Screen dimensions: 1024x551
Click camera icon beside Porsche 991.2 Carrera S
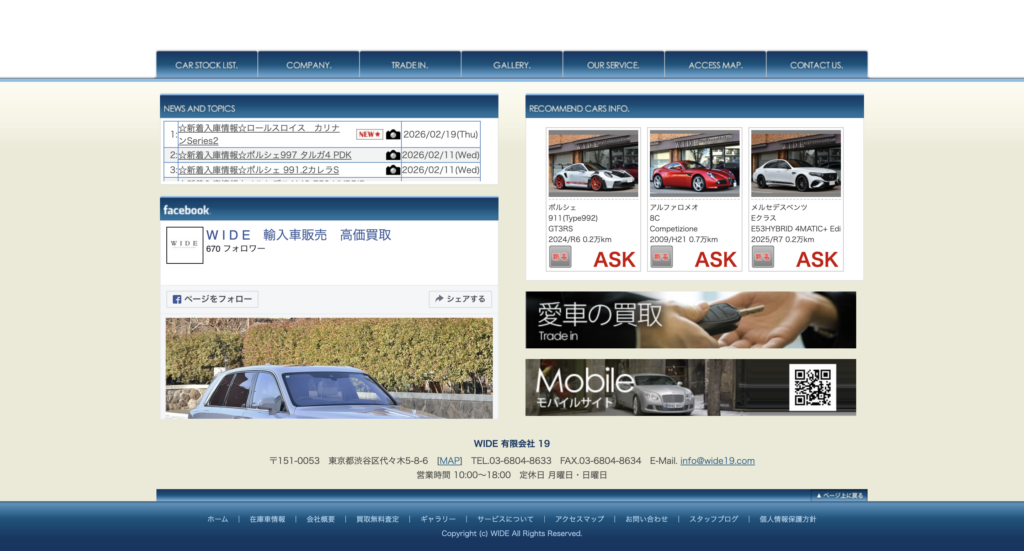coord(393,170)
